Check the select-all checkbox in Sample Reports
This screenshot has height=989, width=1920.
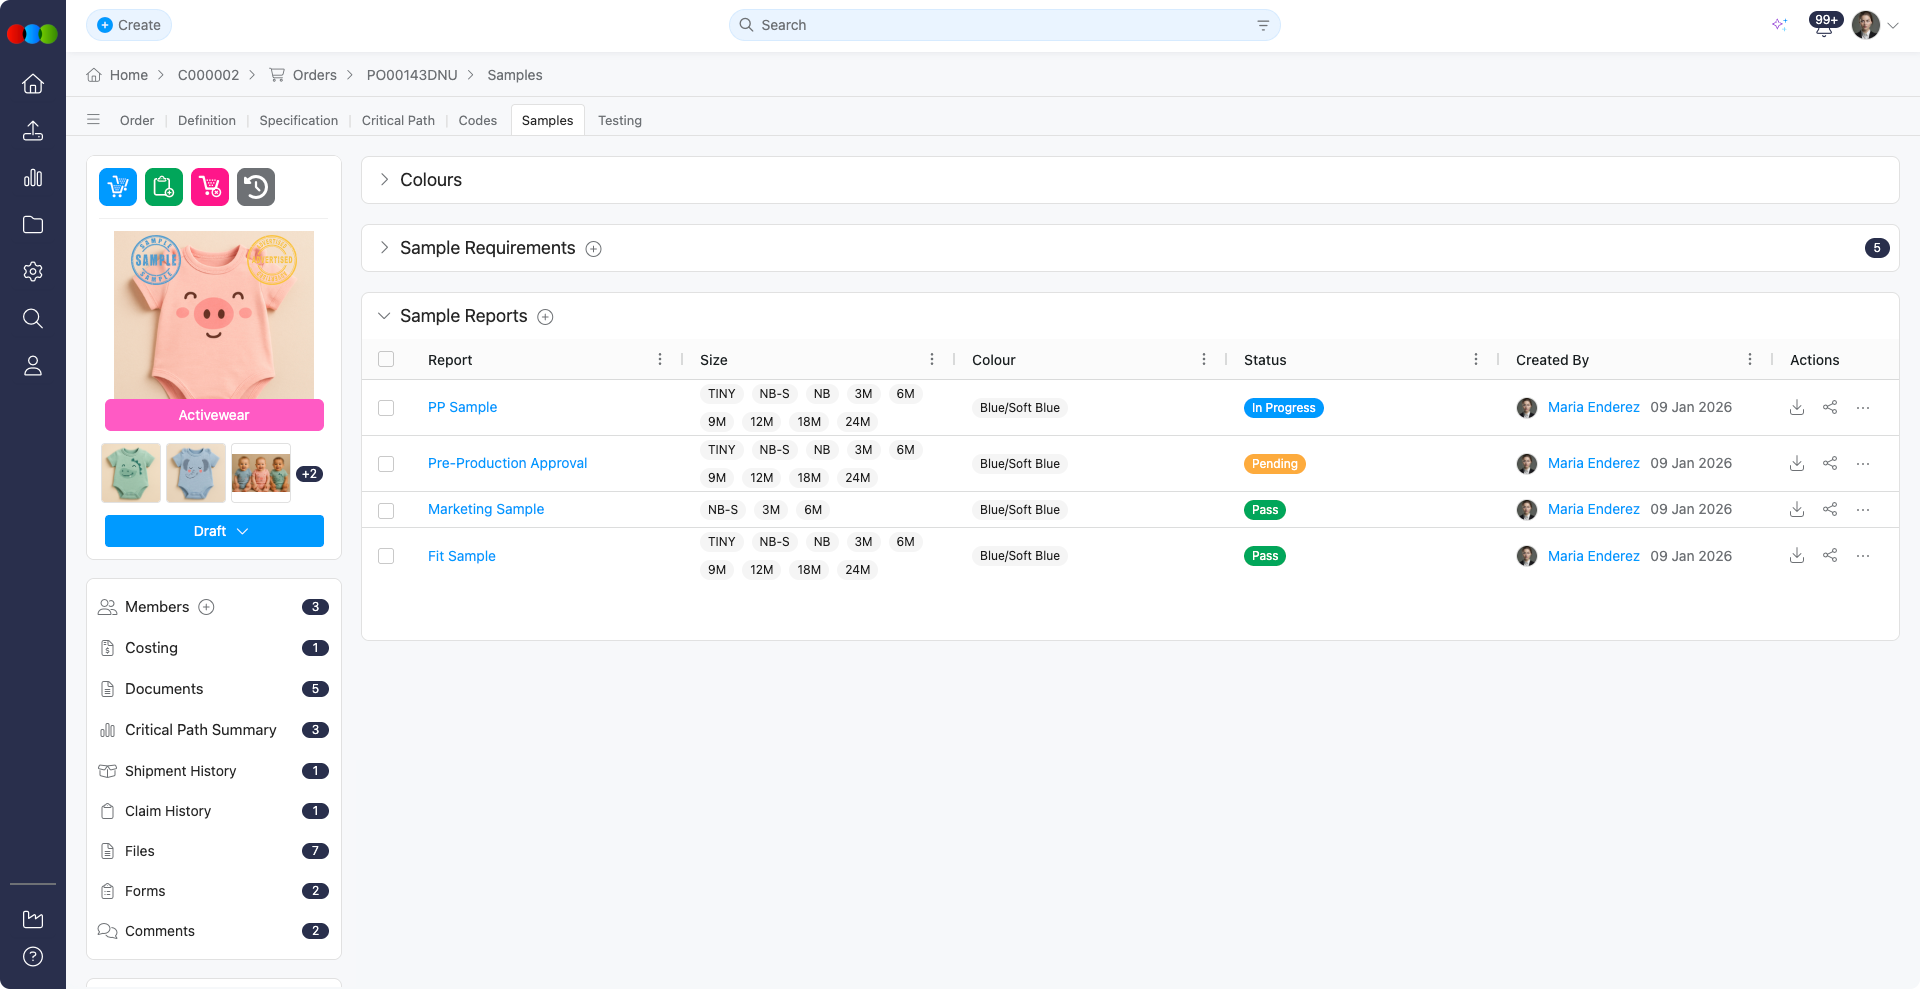pos(386,358)
